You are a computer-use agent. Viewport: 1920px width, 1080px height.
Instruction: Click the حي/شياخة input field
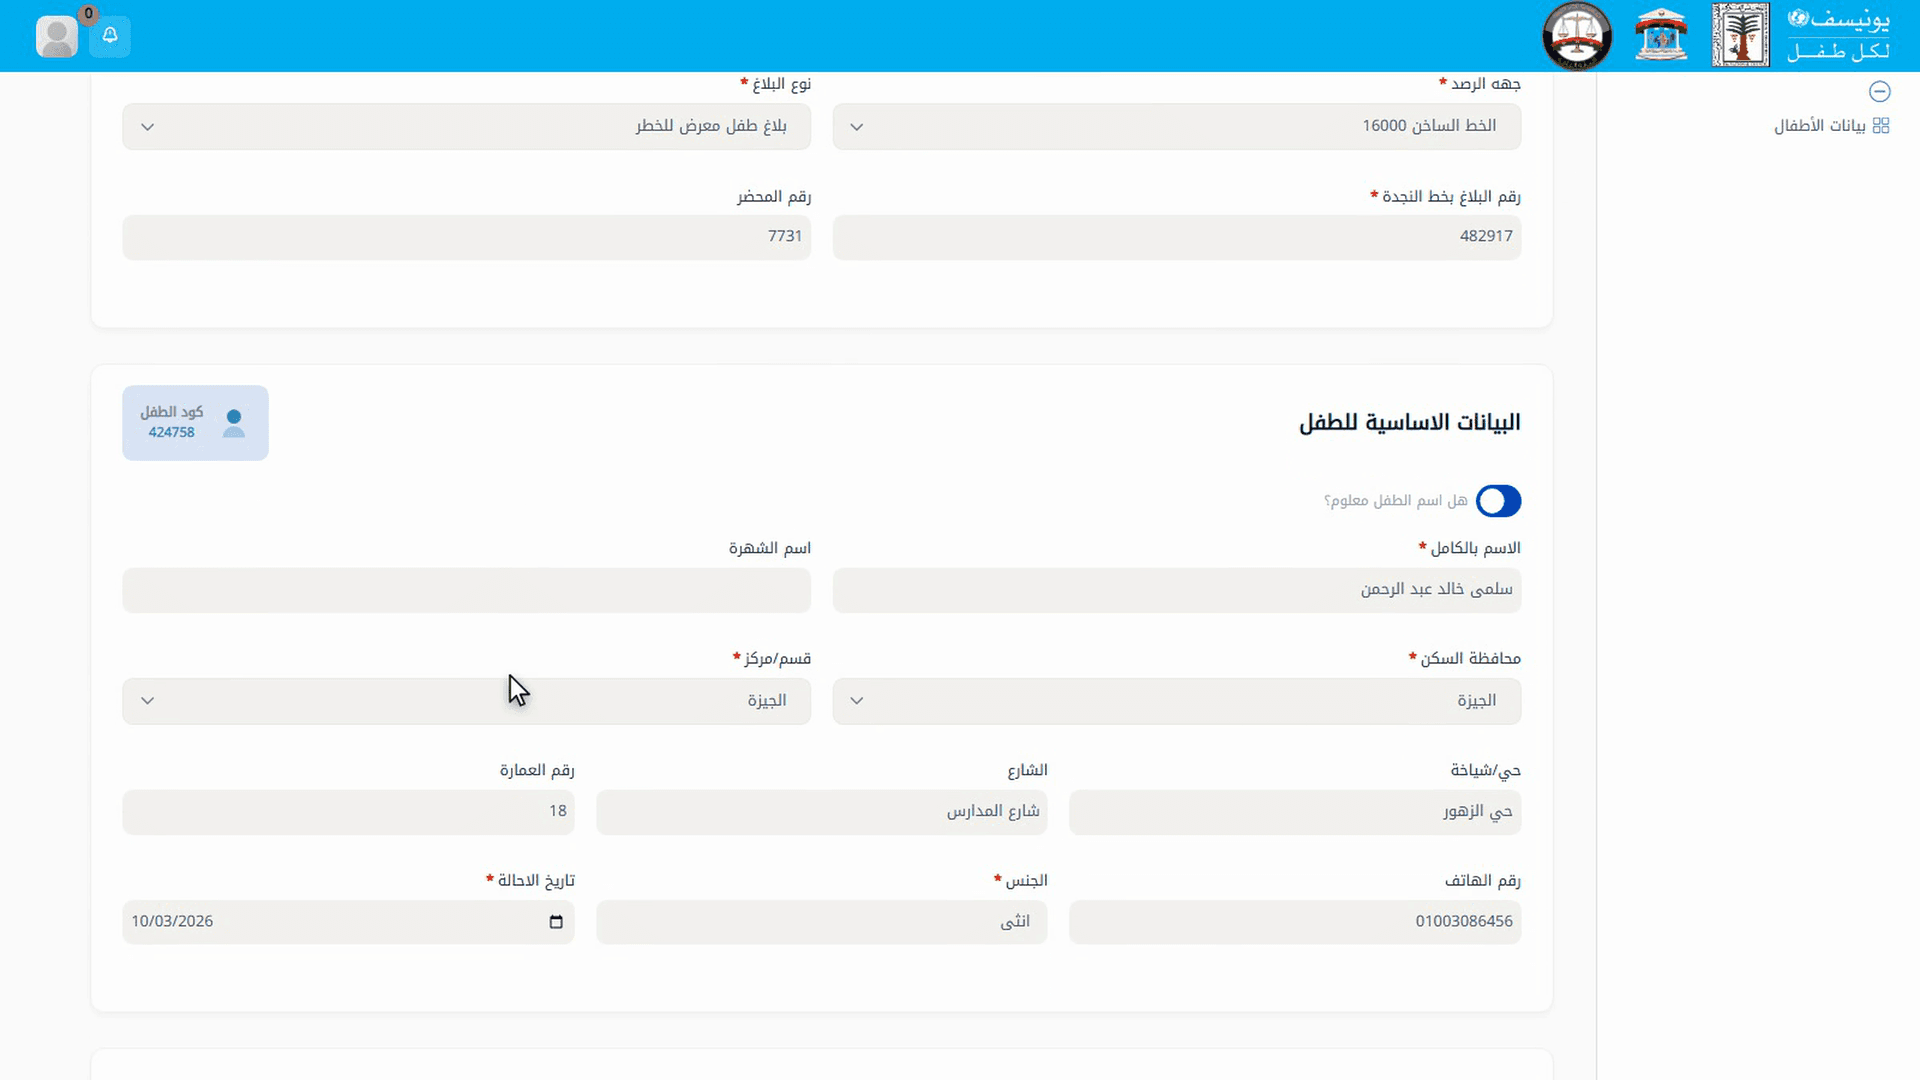(1295, 812)
